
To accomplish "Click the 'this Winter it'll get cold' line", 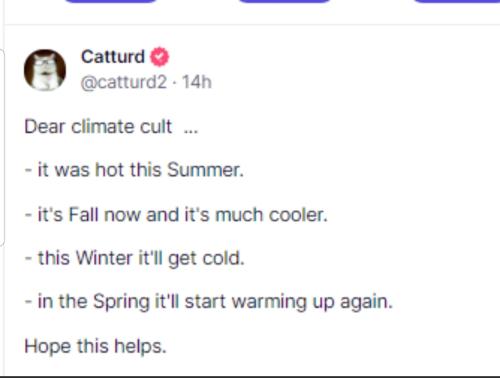I will (135, 258).
